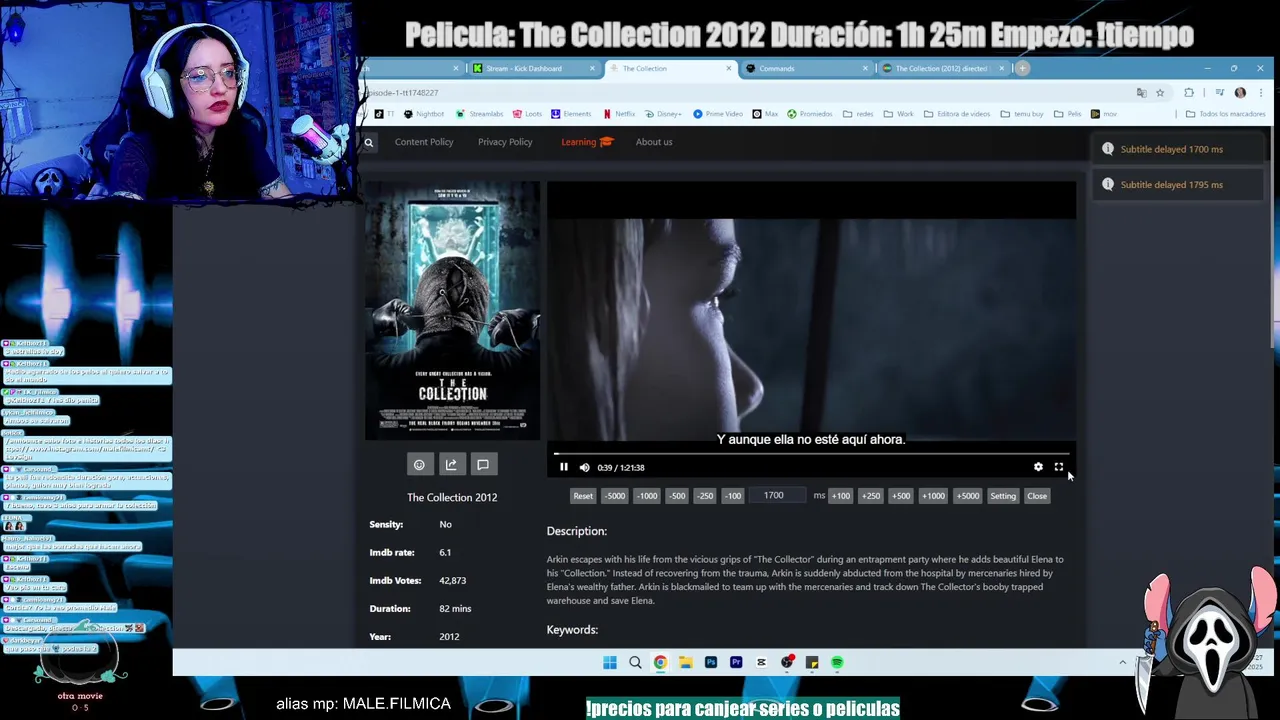Screen dimensions: 1280x720
Task: Reset the subtitle delay
Action: (583, 496)
